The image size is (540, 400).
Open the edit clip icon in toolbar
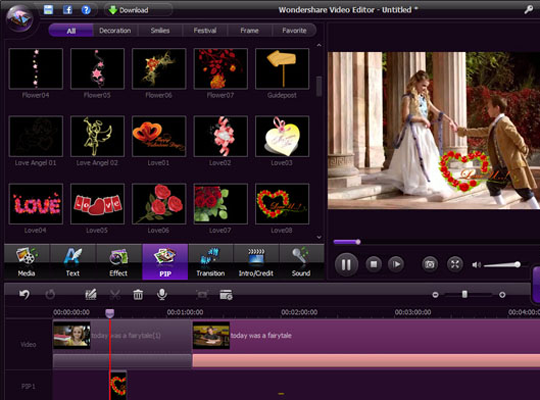point(91,295)
